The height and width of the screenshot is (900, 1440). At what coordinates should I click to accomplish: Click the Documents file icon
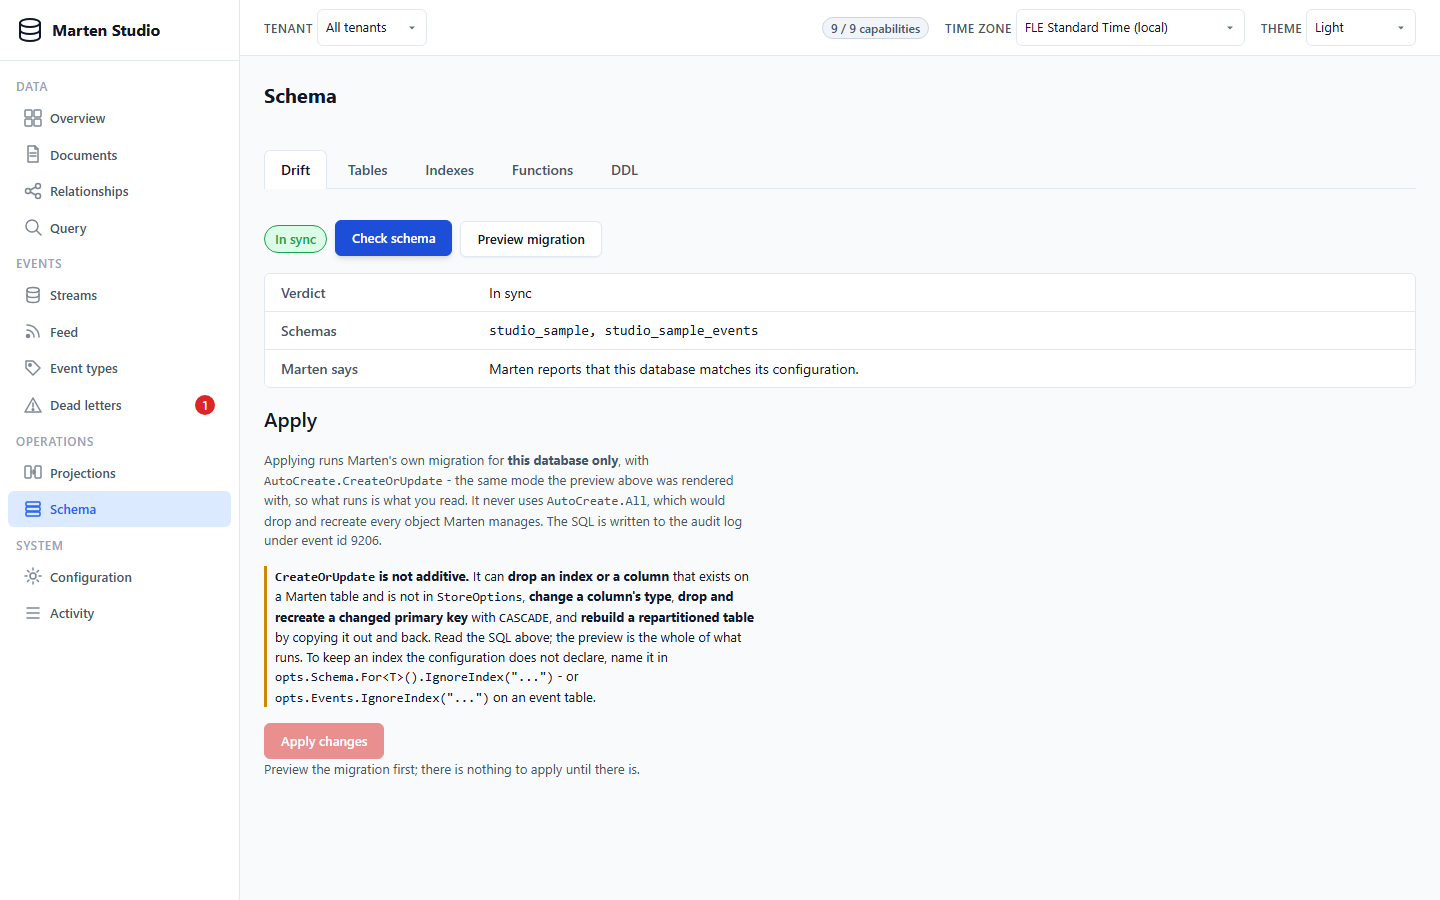click(x=33, y=155)
